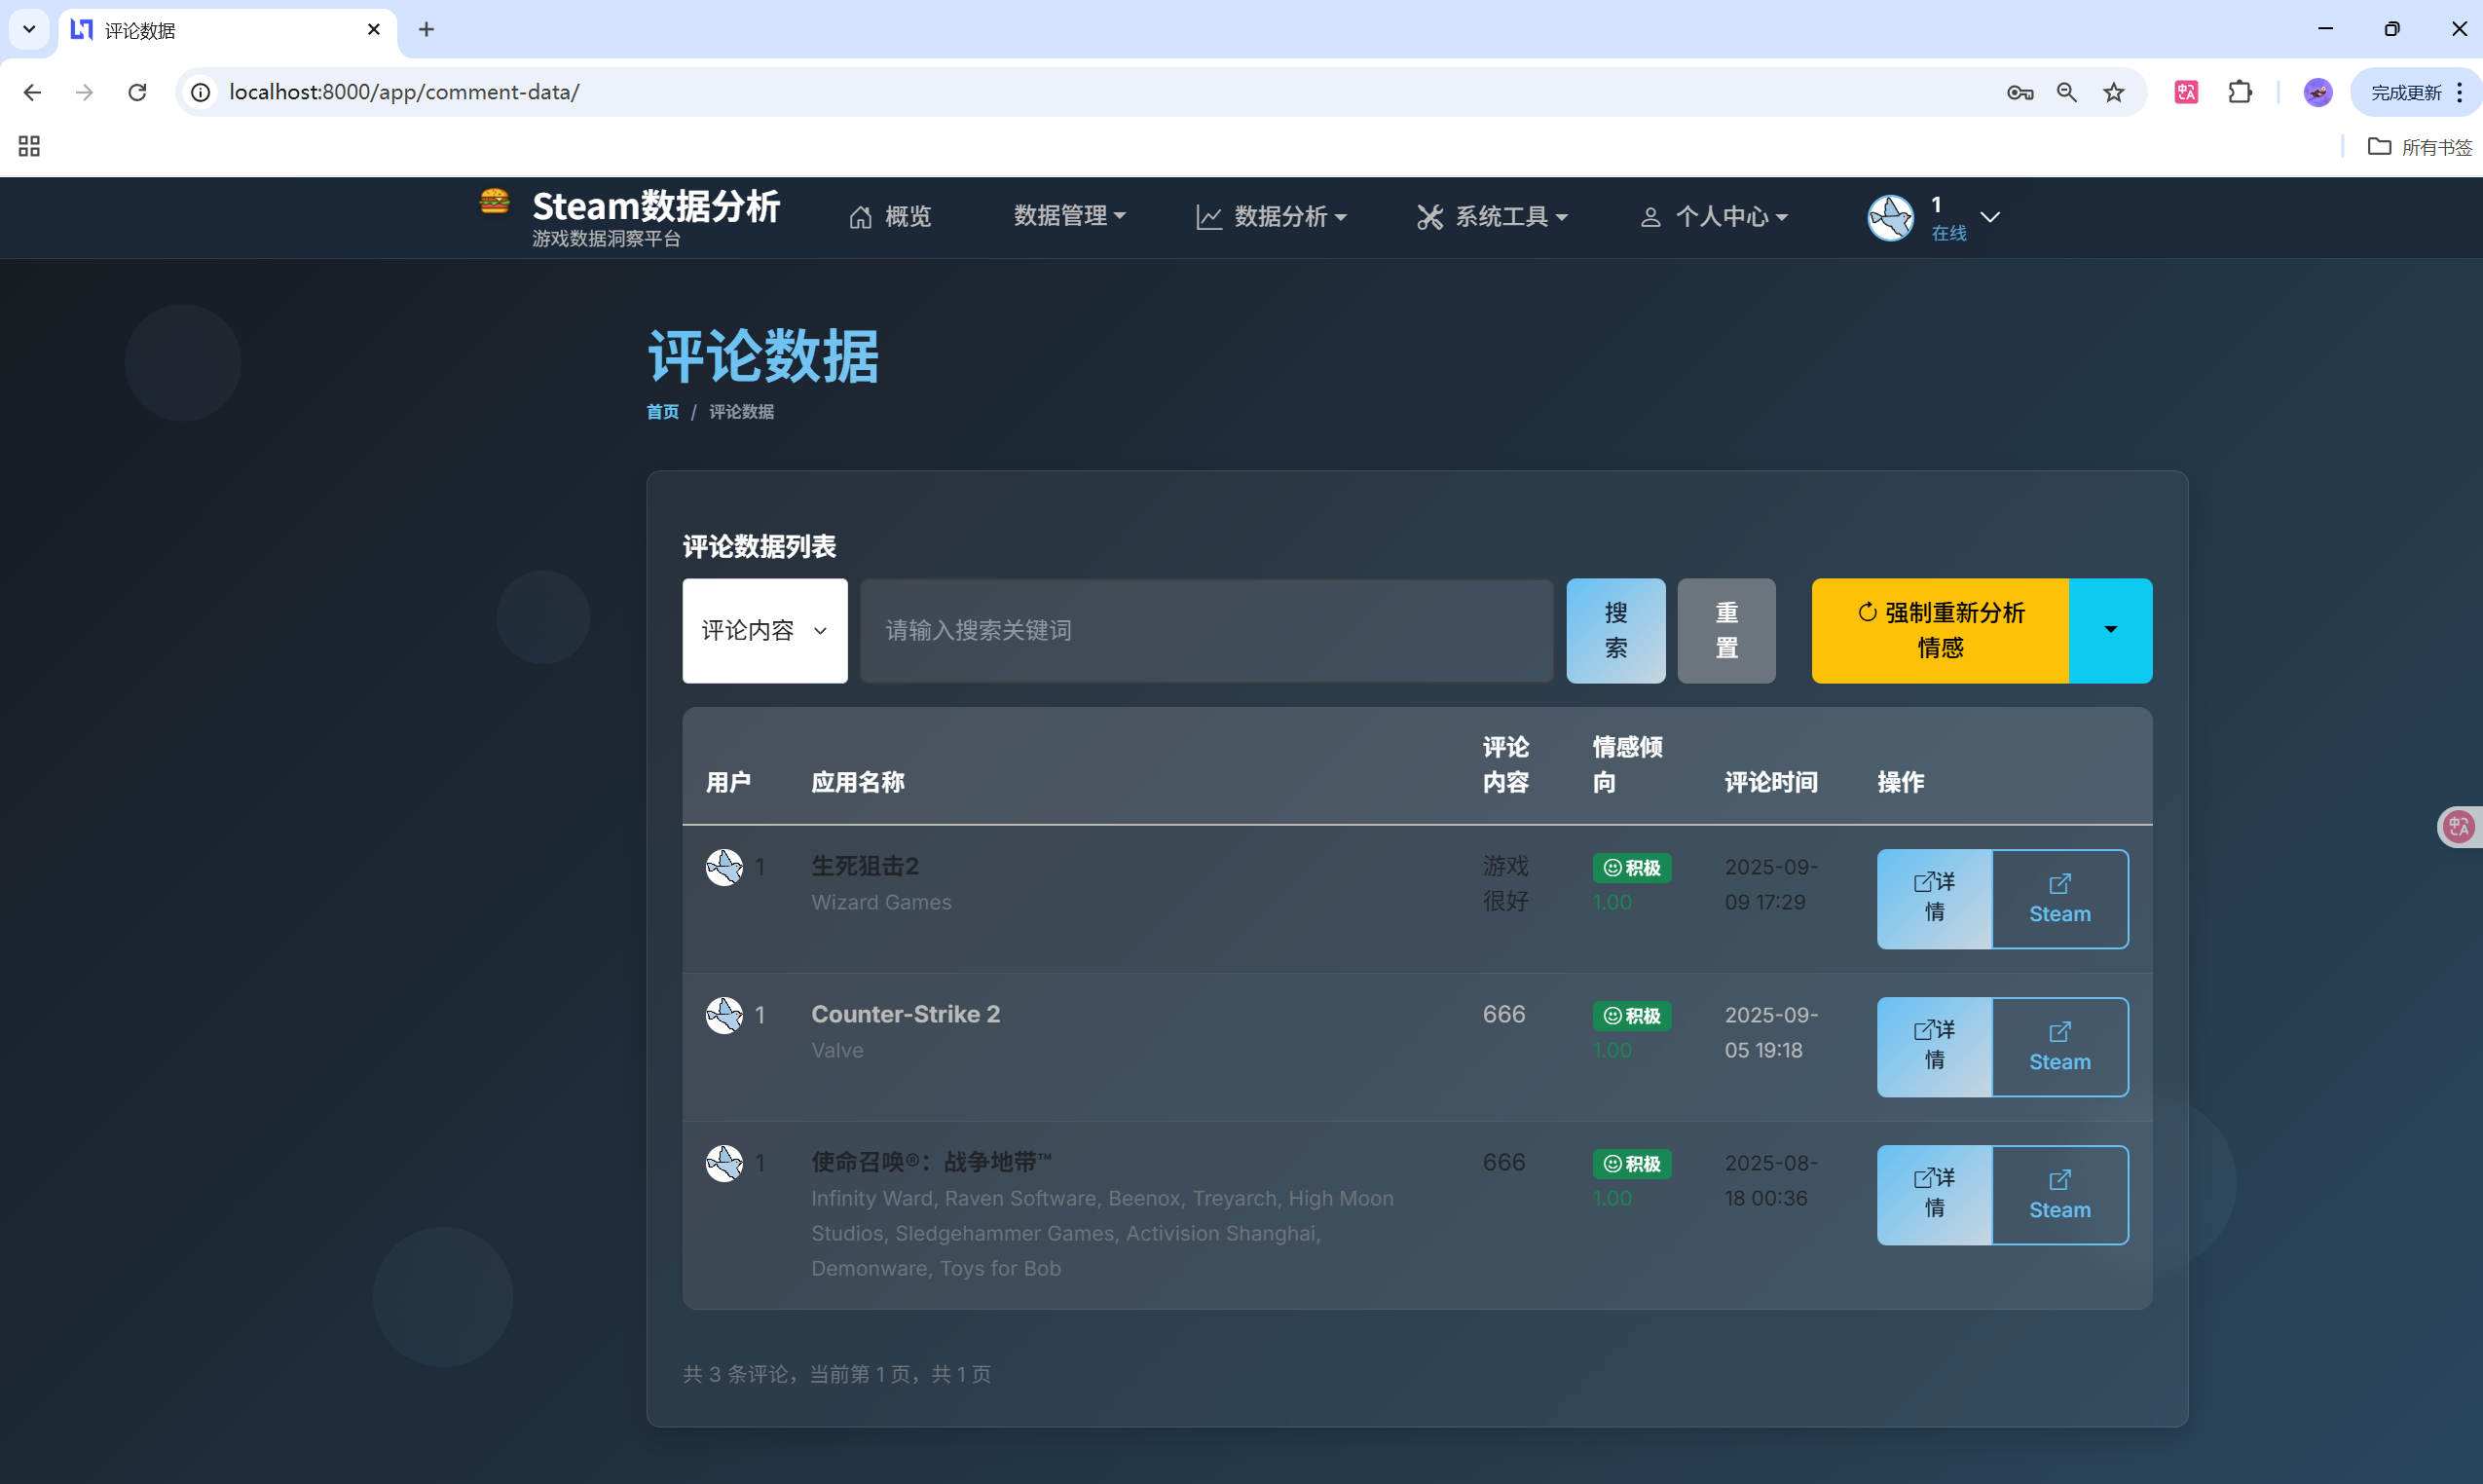This screenshot has width=2483, height=1484.
Task: Click the date 2025-09-05 19:18
Action: (x=1771, y=1032)
